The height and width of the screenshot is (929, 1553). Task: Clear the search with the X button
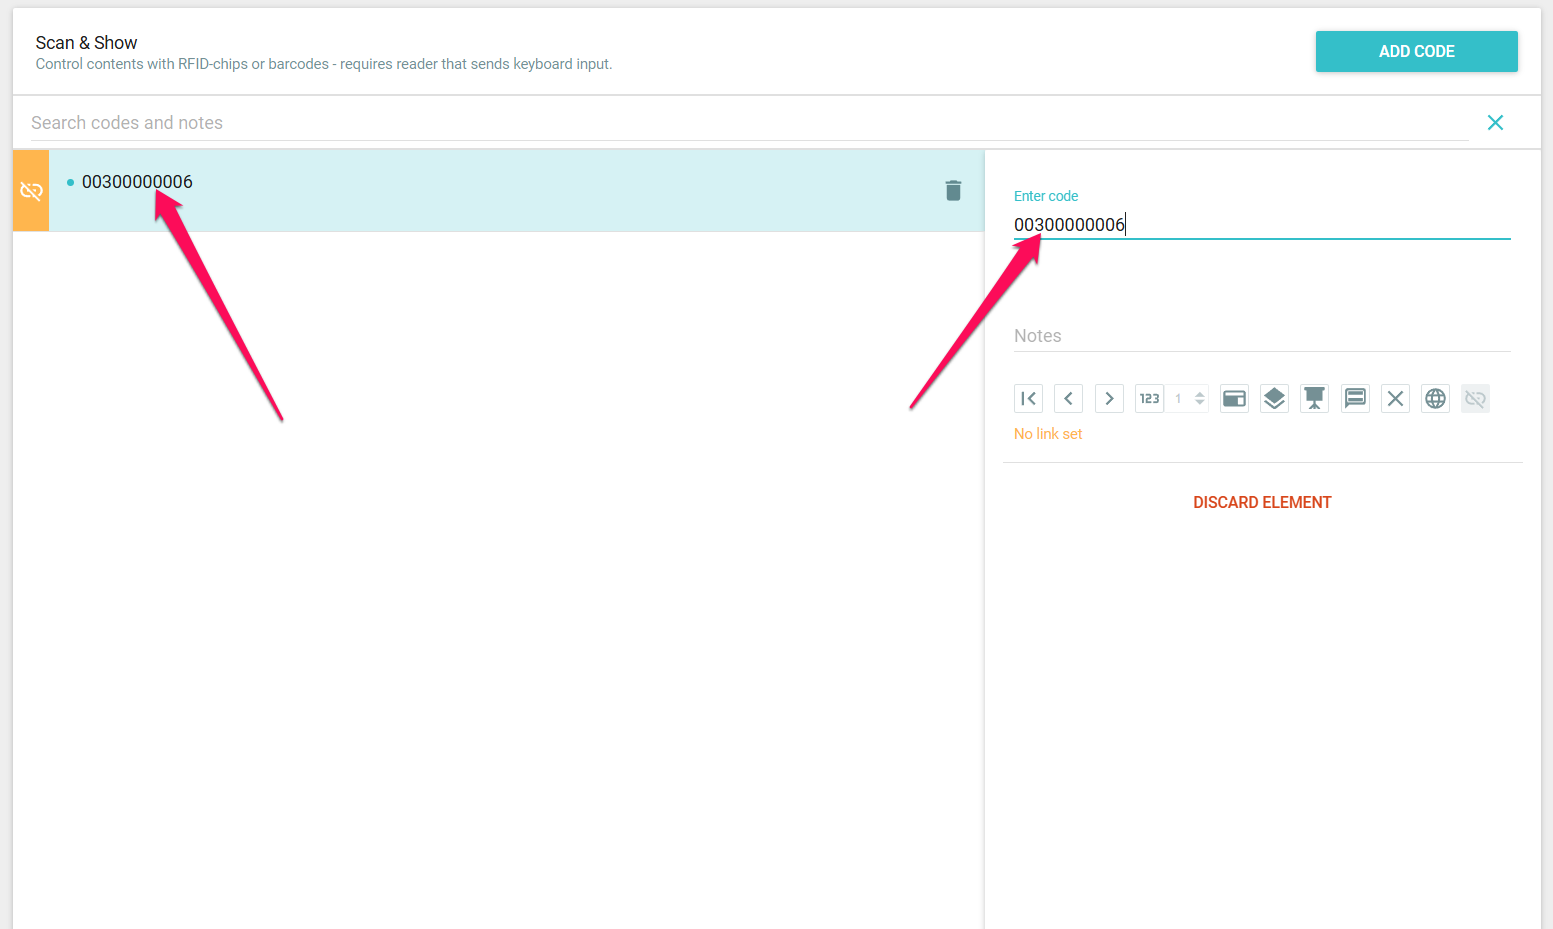point(1495,123)
